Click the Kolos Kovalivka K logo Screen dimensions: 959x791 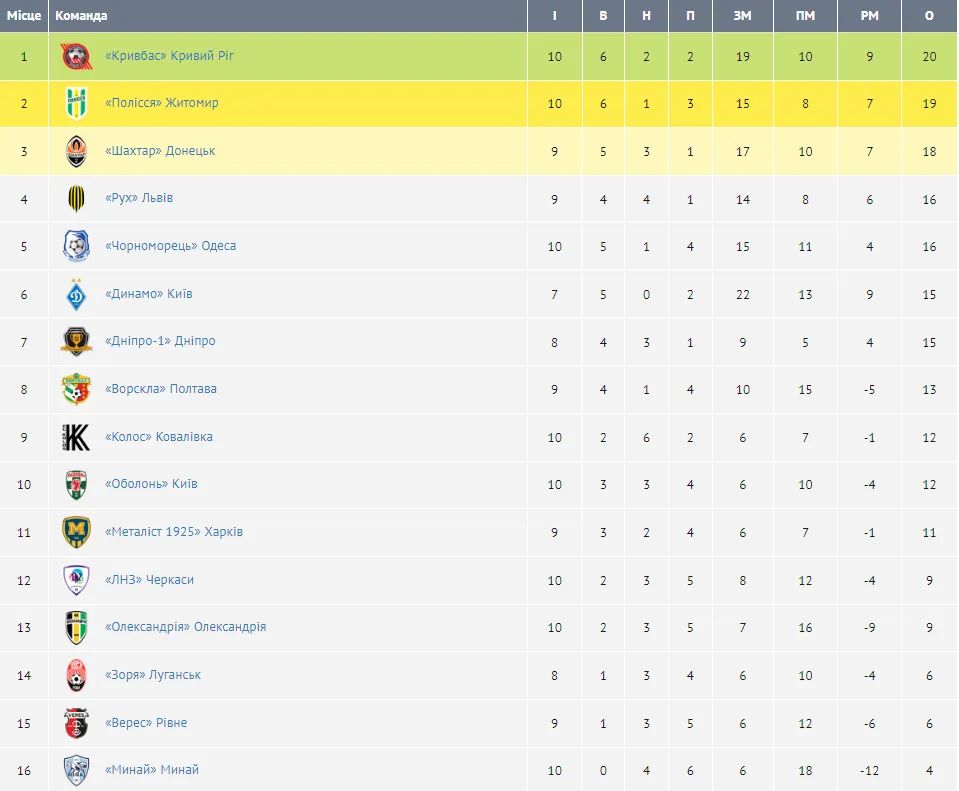tap(76, 437)
